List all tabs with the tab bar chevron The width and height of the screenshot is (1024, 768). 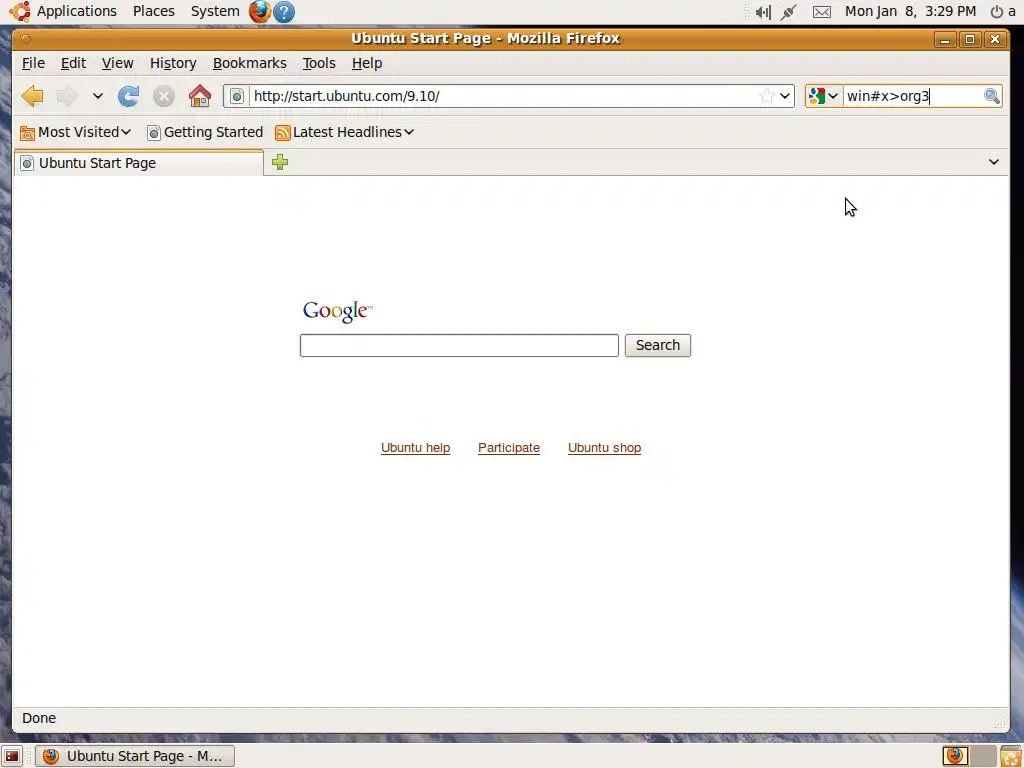pyautogui.click(x=993, y=162)
